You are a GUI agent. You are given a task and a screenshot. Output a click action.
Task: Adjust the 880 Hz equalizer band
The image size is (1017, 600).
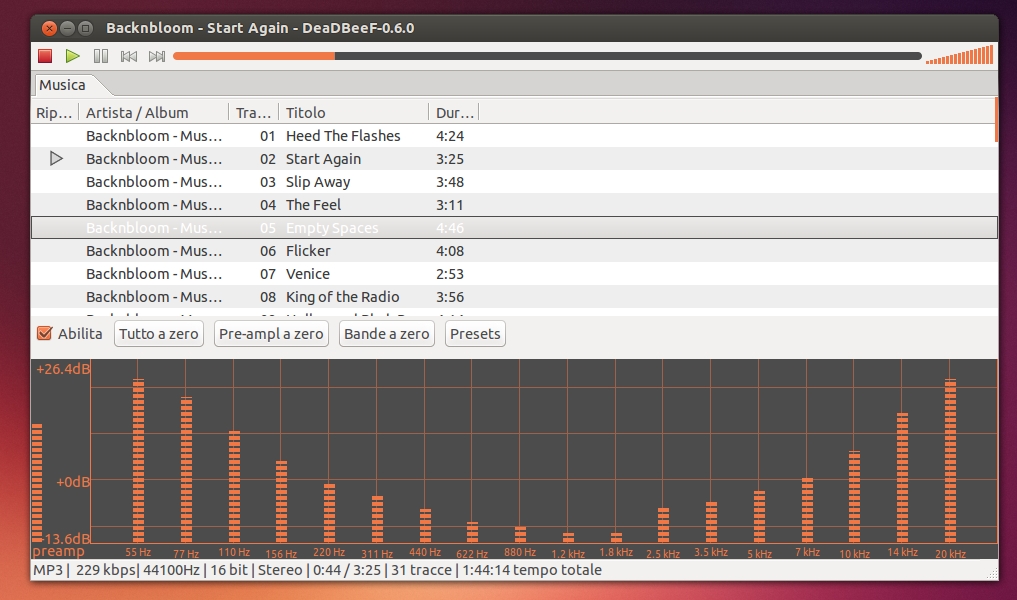[x=520, y=534]
